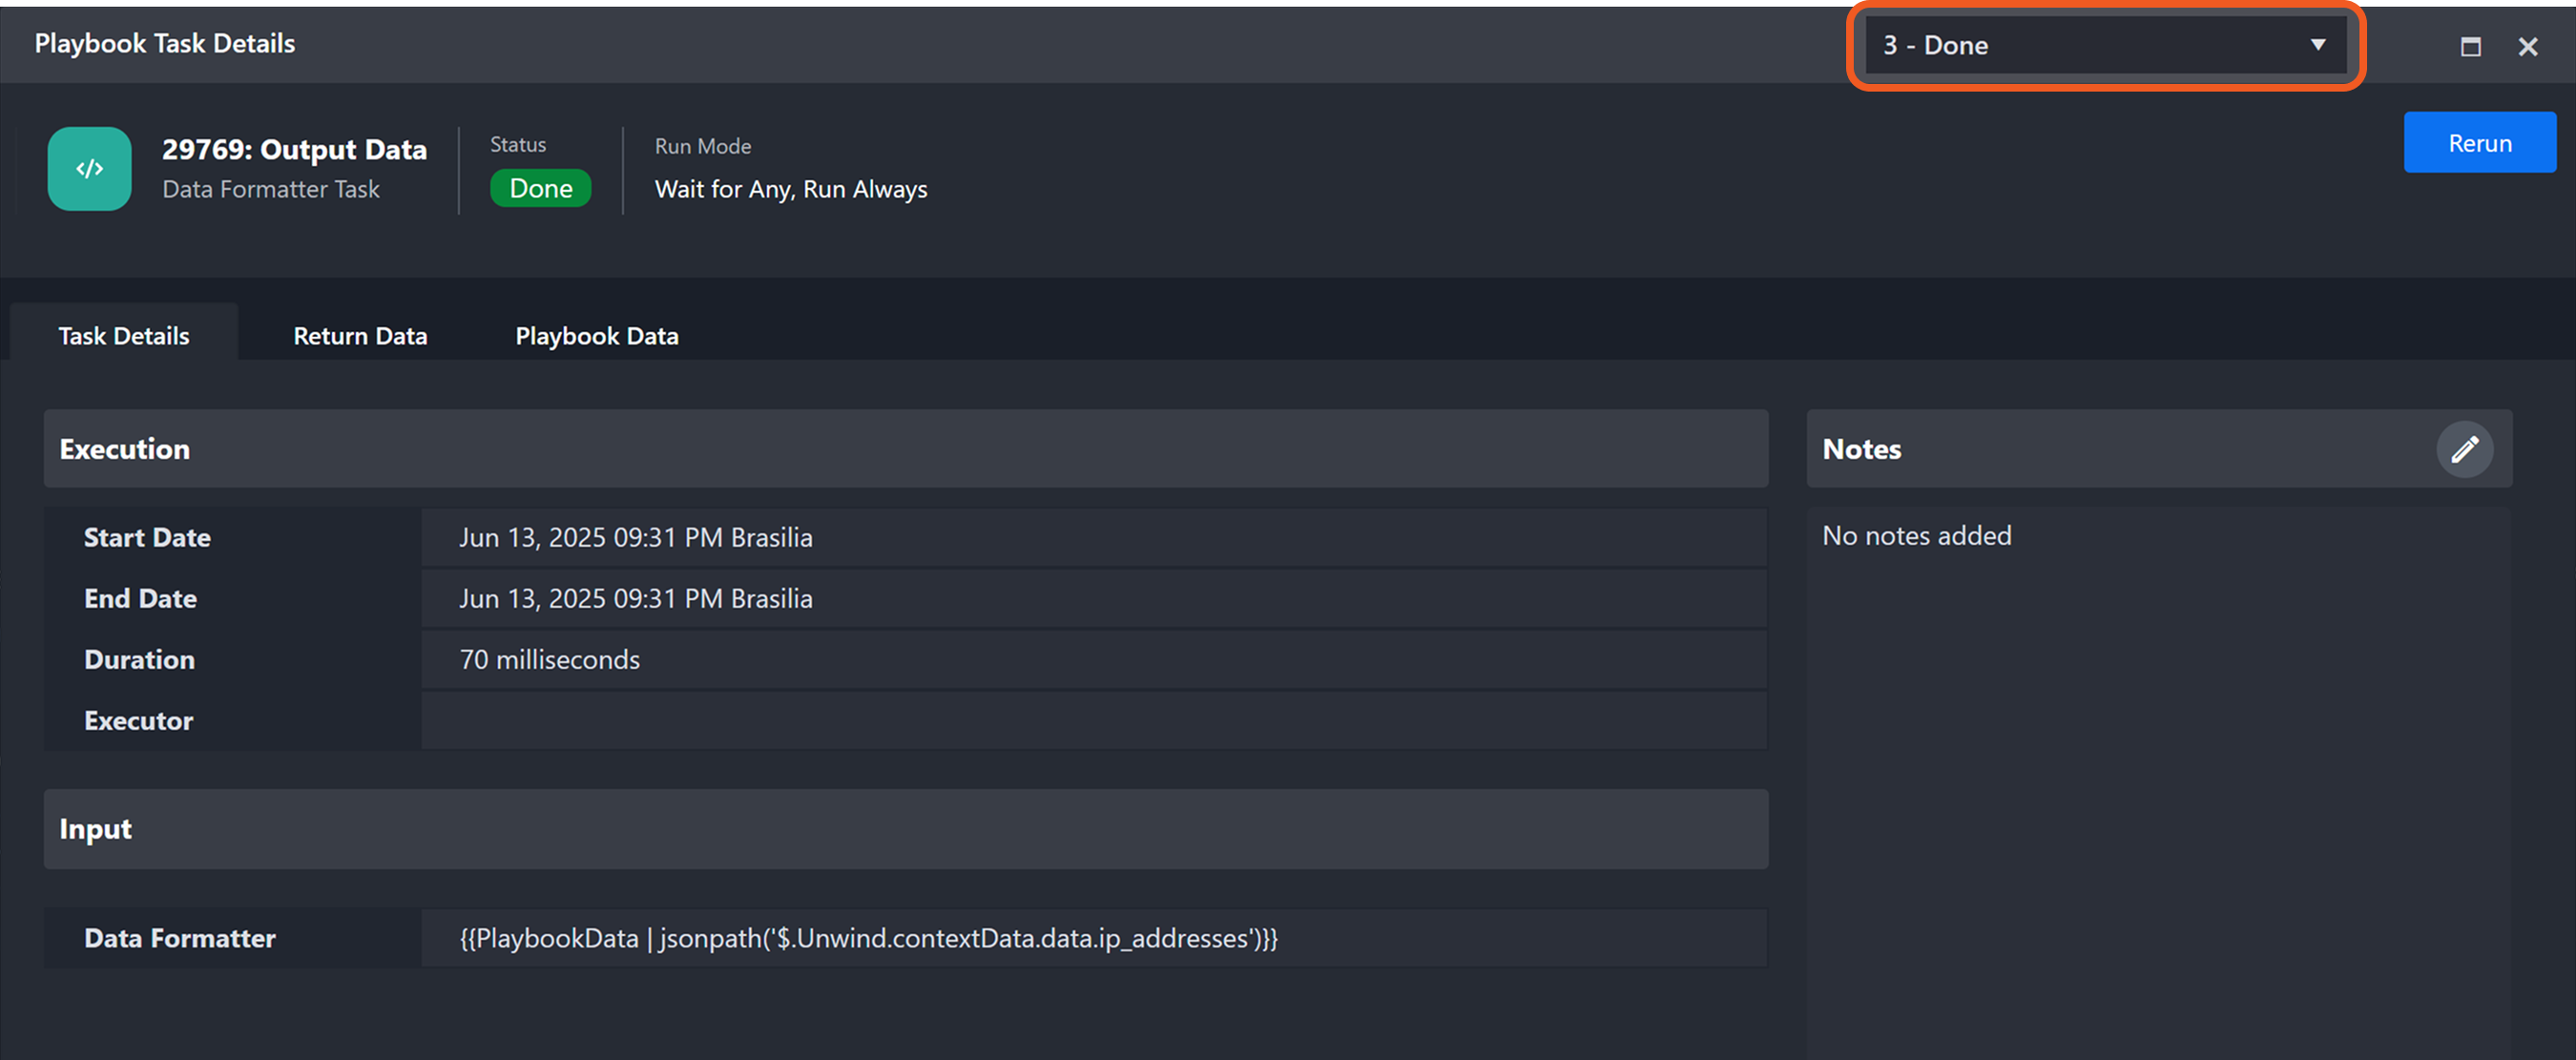The width and height of the screenshot is (2576, 1060).
Task: Collapse the Execution section header
Action: 905,449
